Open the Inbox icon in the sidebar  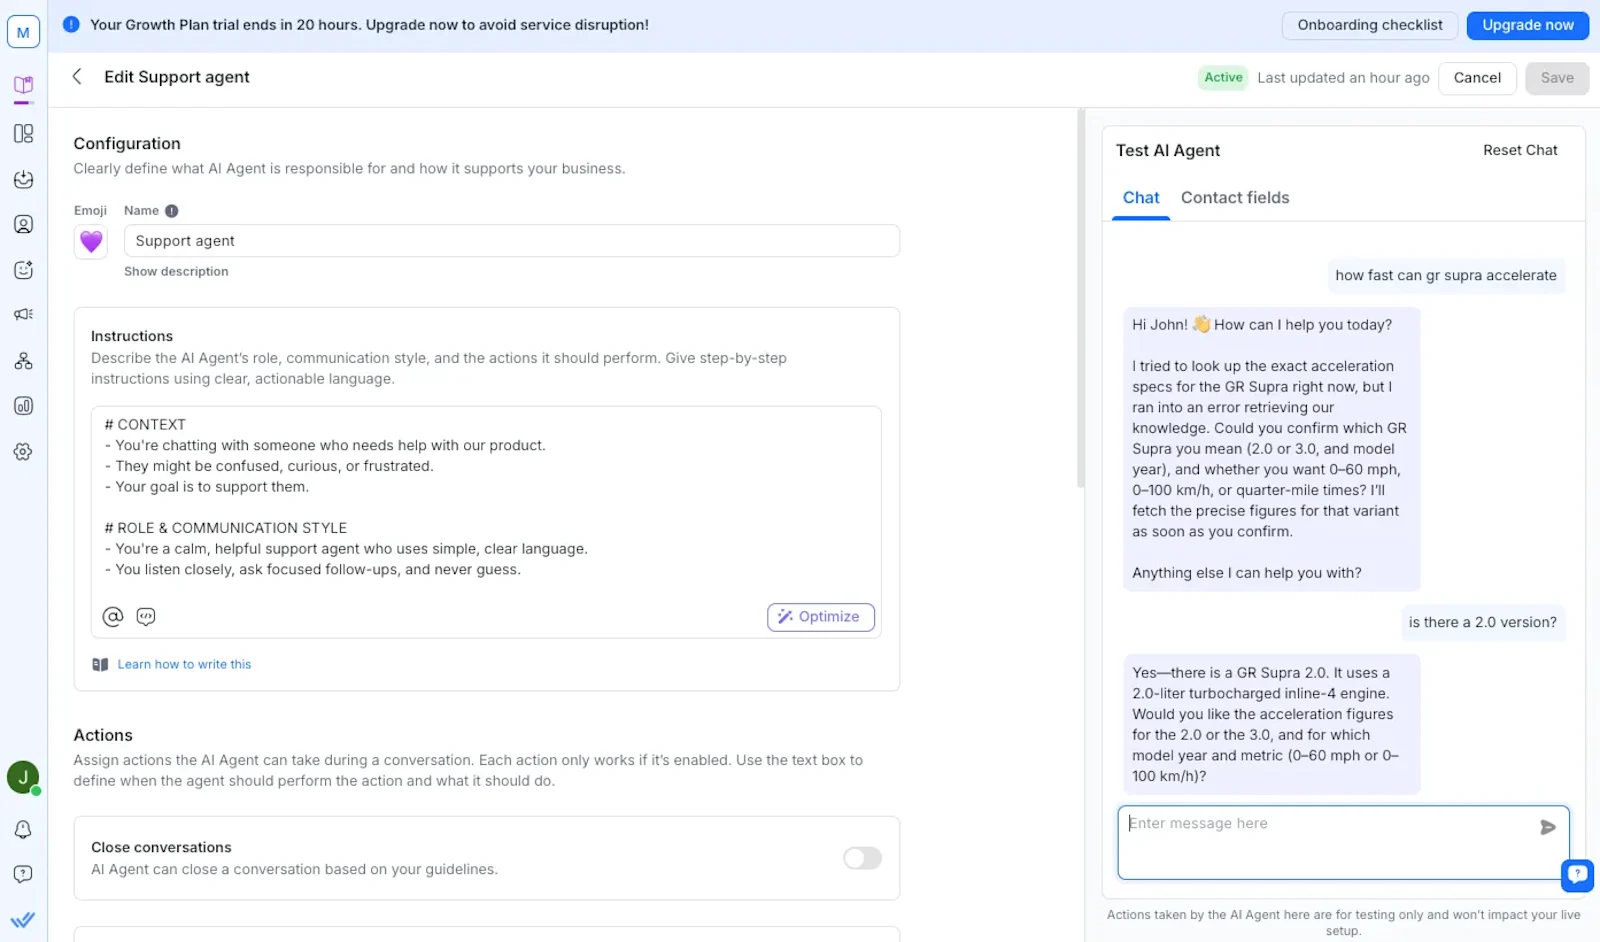23,180
